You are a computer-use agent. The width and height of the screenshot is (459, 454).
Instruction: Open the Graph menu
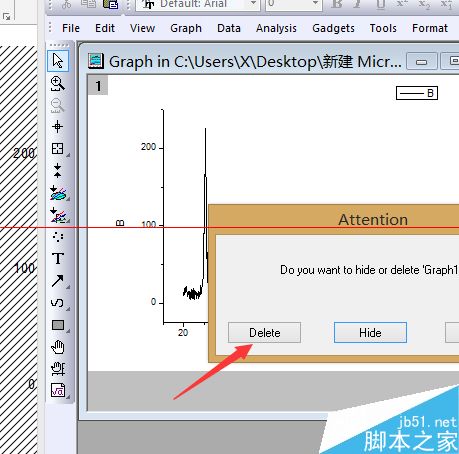[186, 28]
